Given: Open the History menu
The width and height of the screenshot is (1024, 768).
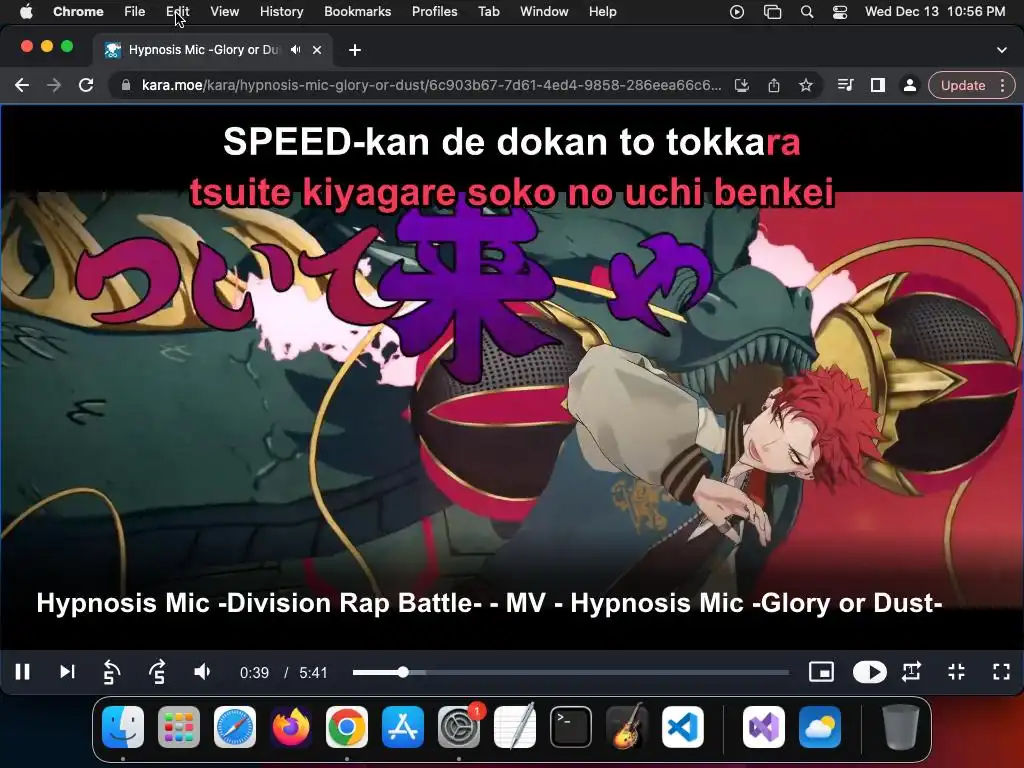Looking at the screenshot, I should (281, 12).
